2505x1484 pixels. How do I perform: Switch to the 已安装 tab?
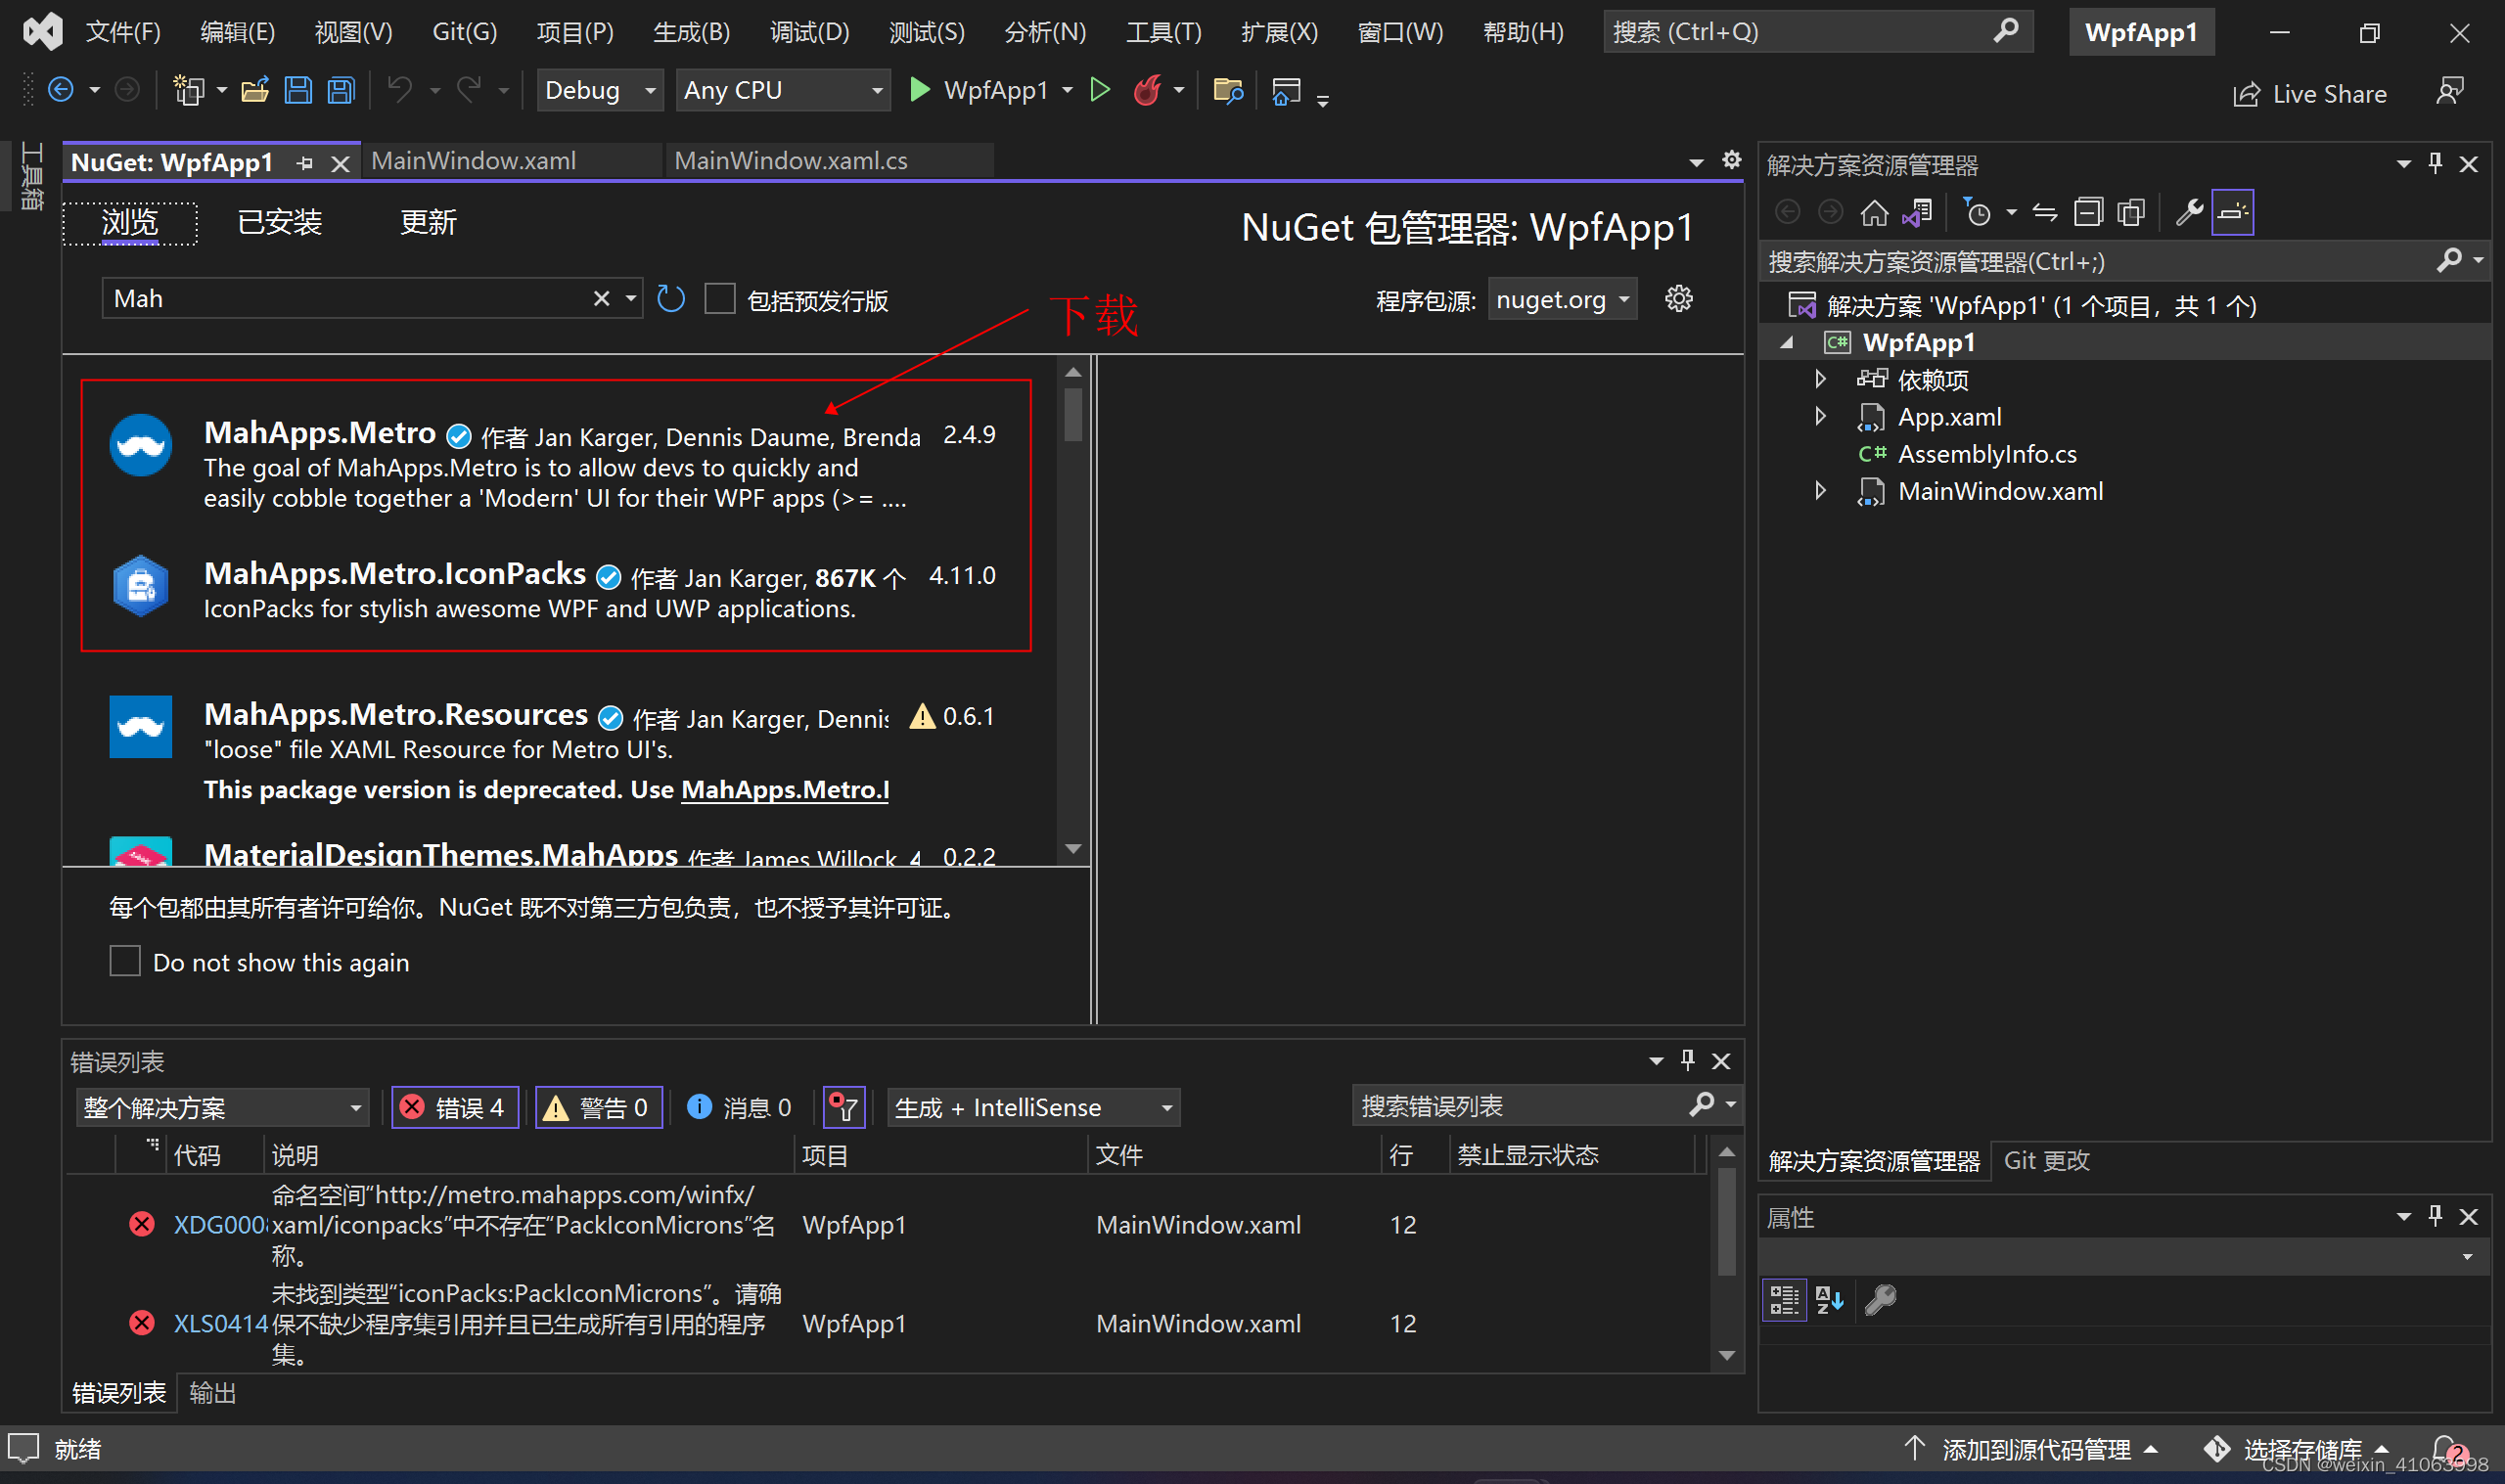click(279, 221)
